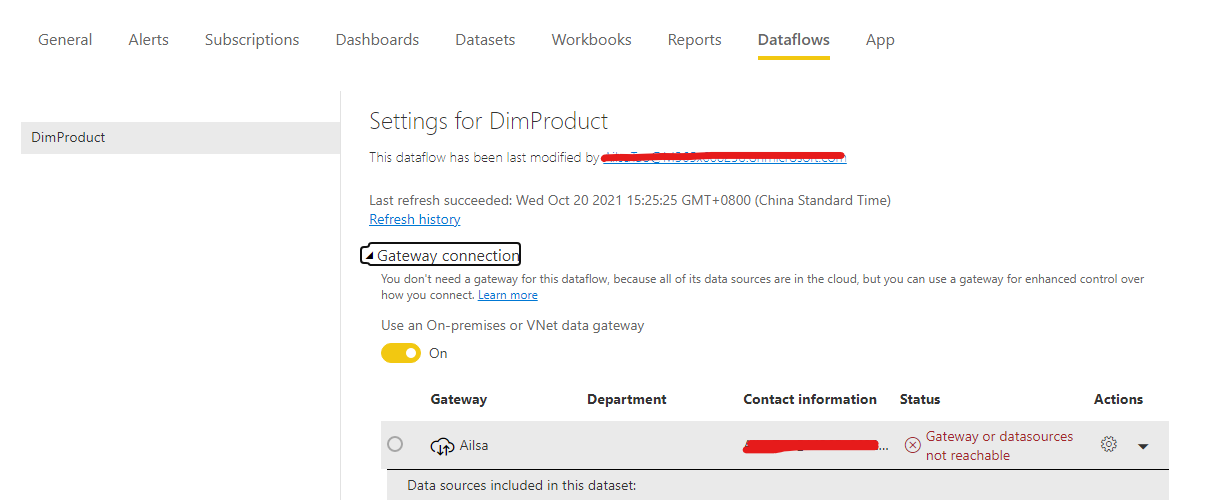Click the Ailsa gateway cloud icon

pyautogui.click(x=442, y=446)
